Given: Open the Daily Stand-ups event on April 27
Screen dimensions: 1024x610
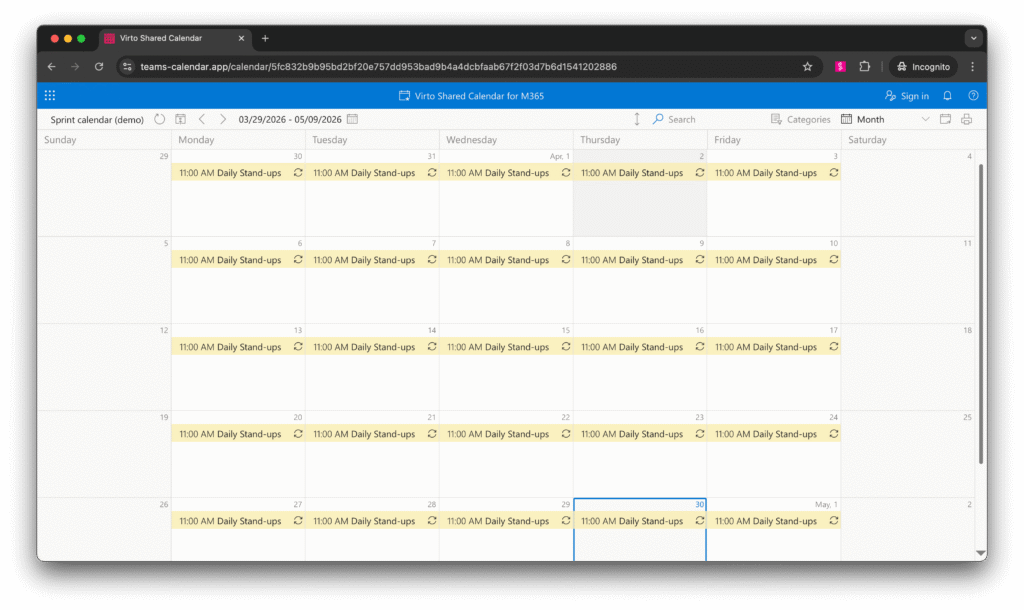Looking at the screenshot, I should tap(238, 521).
